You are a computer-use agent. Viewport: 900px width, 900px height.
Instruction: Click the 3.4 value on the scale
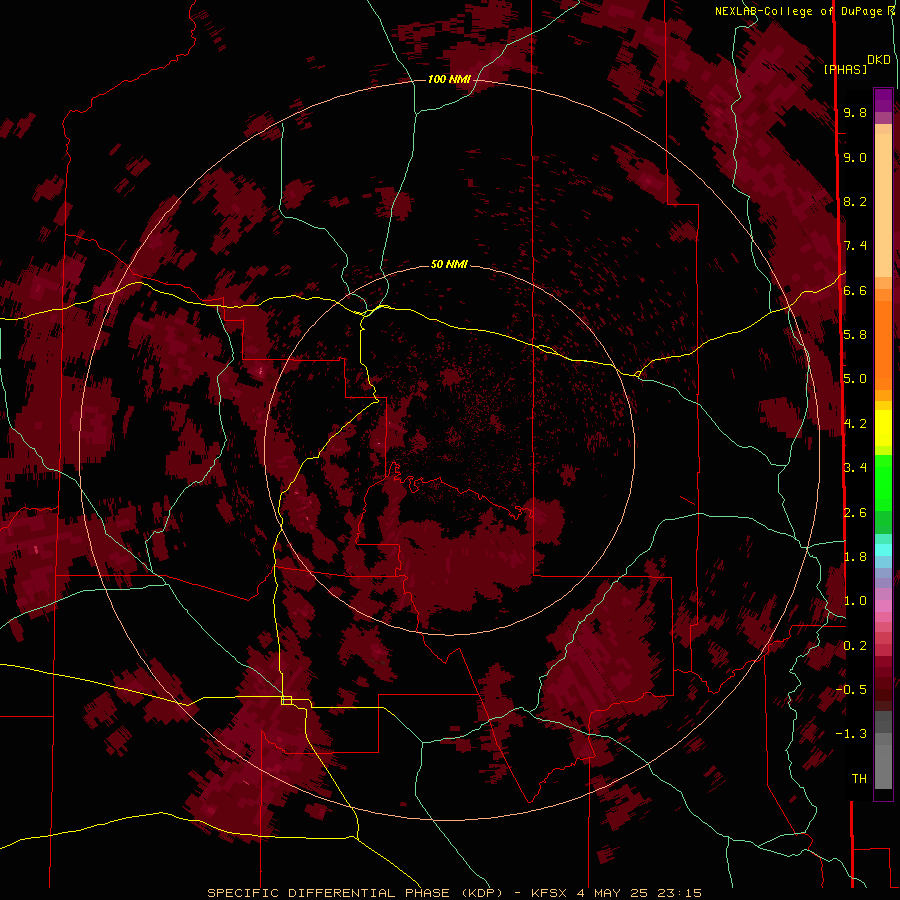click(x=855, y=467)
